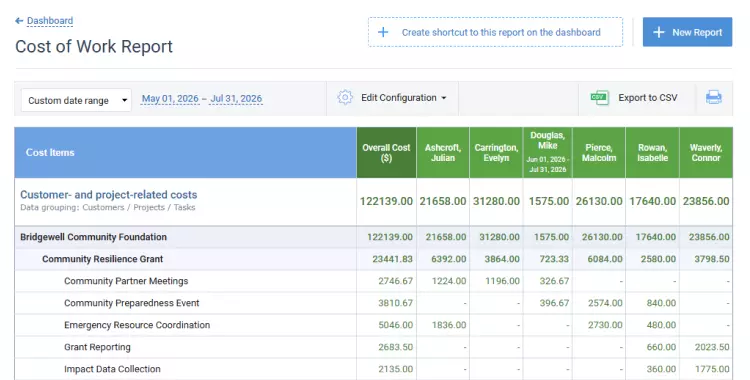Click the 3810.67 overall cost cell
This screenshot has width=750, height=380.
[396, 303]
